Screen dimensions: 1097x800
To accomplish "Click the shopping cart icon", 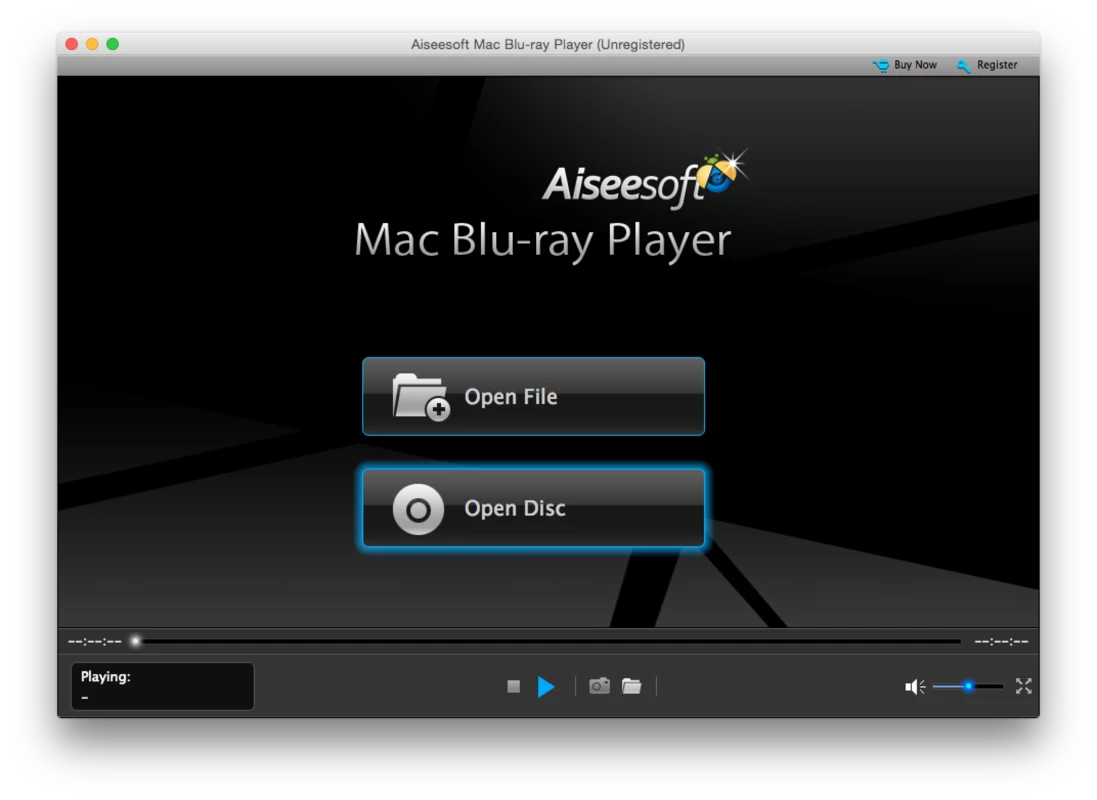I will point(881,66).
